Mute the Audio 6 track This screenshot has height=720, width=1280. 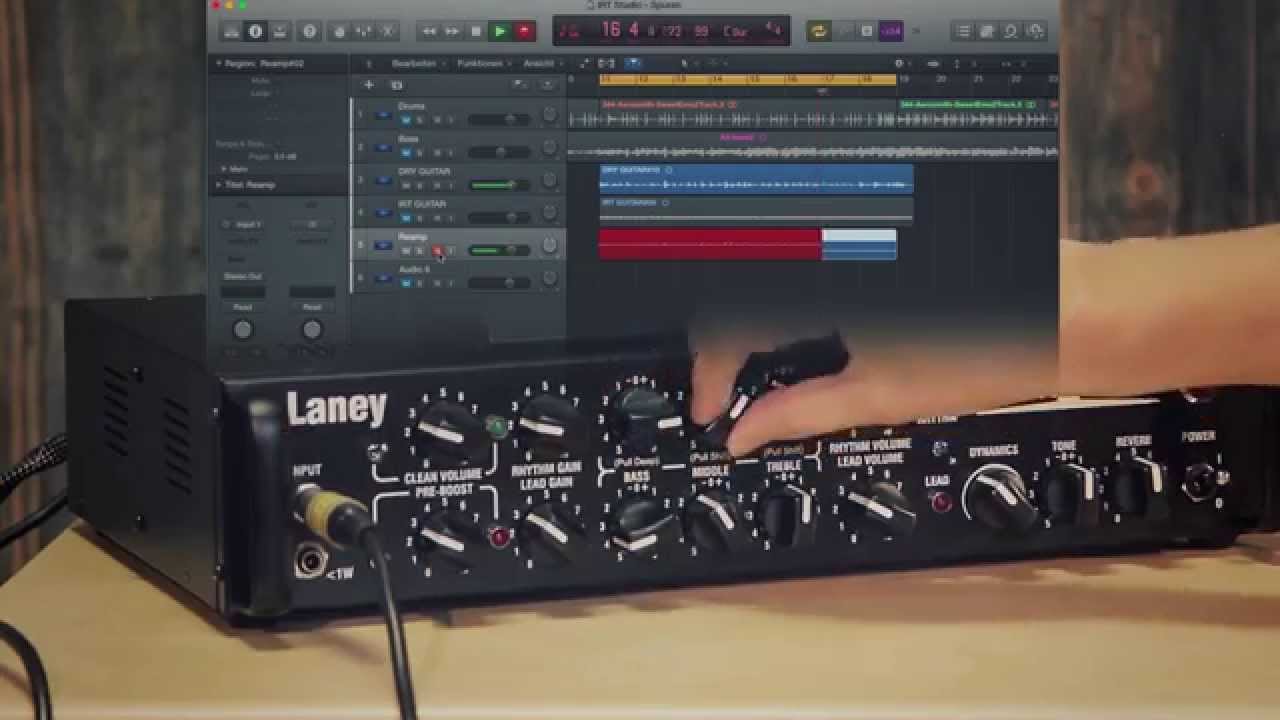click(406, 283)
